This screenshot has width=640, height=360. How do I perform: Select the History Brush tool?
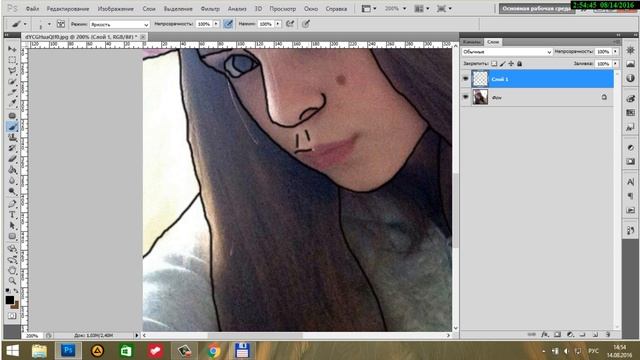point(12,148)
